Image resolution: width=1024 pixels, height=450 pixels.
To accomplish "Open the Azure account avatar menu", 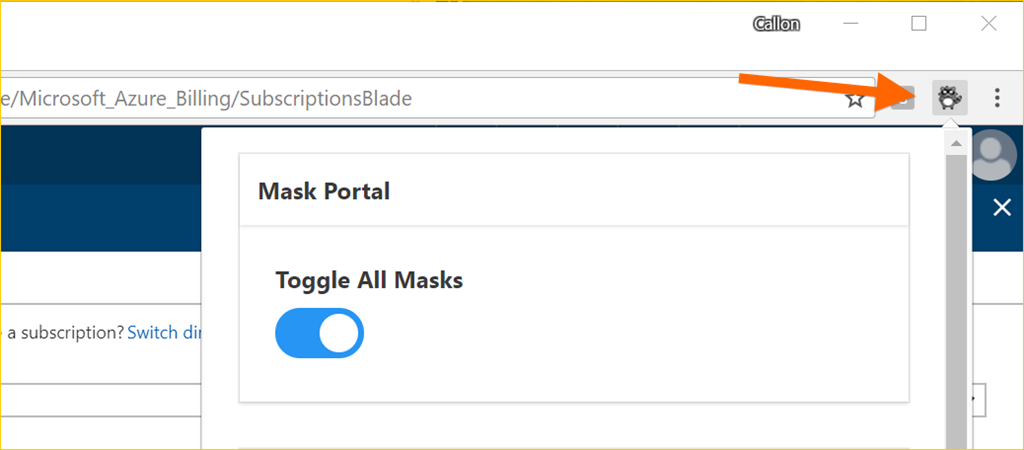I will pos(993,155).
